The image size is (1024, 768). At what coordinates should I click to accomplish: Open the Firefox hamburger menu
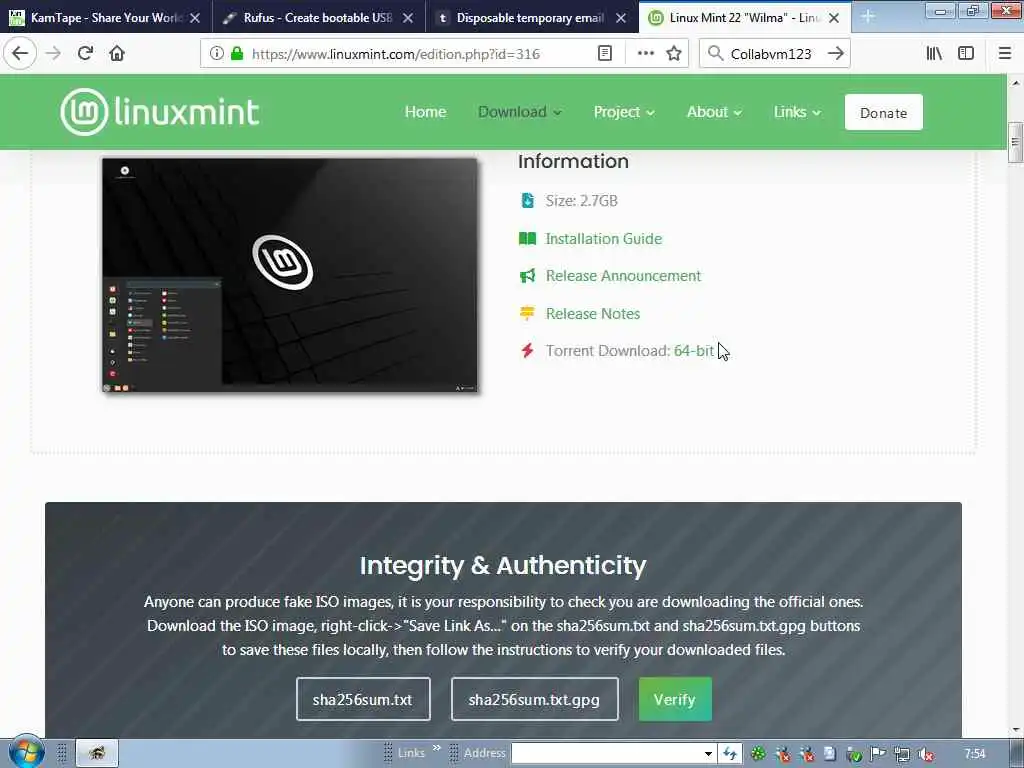(x=1005, y=54)
